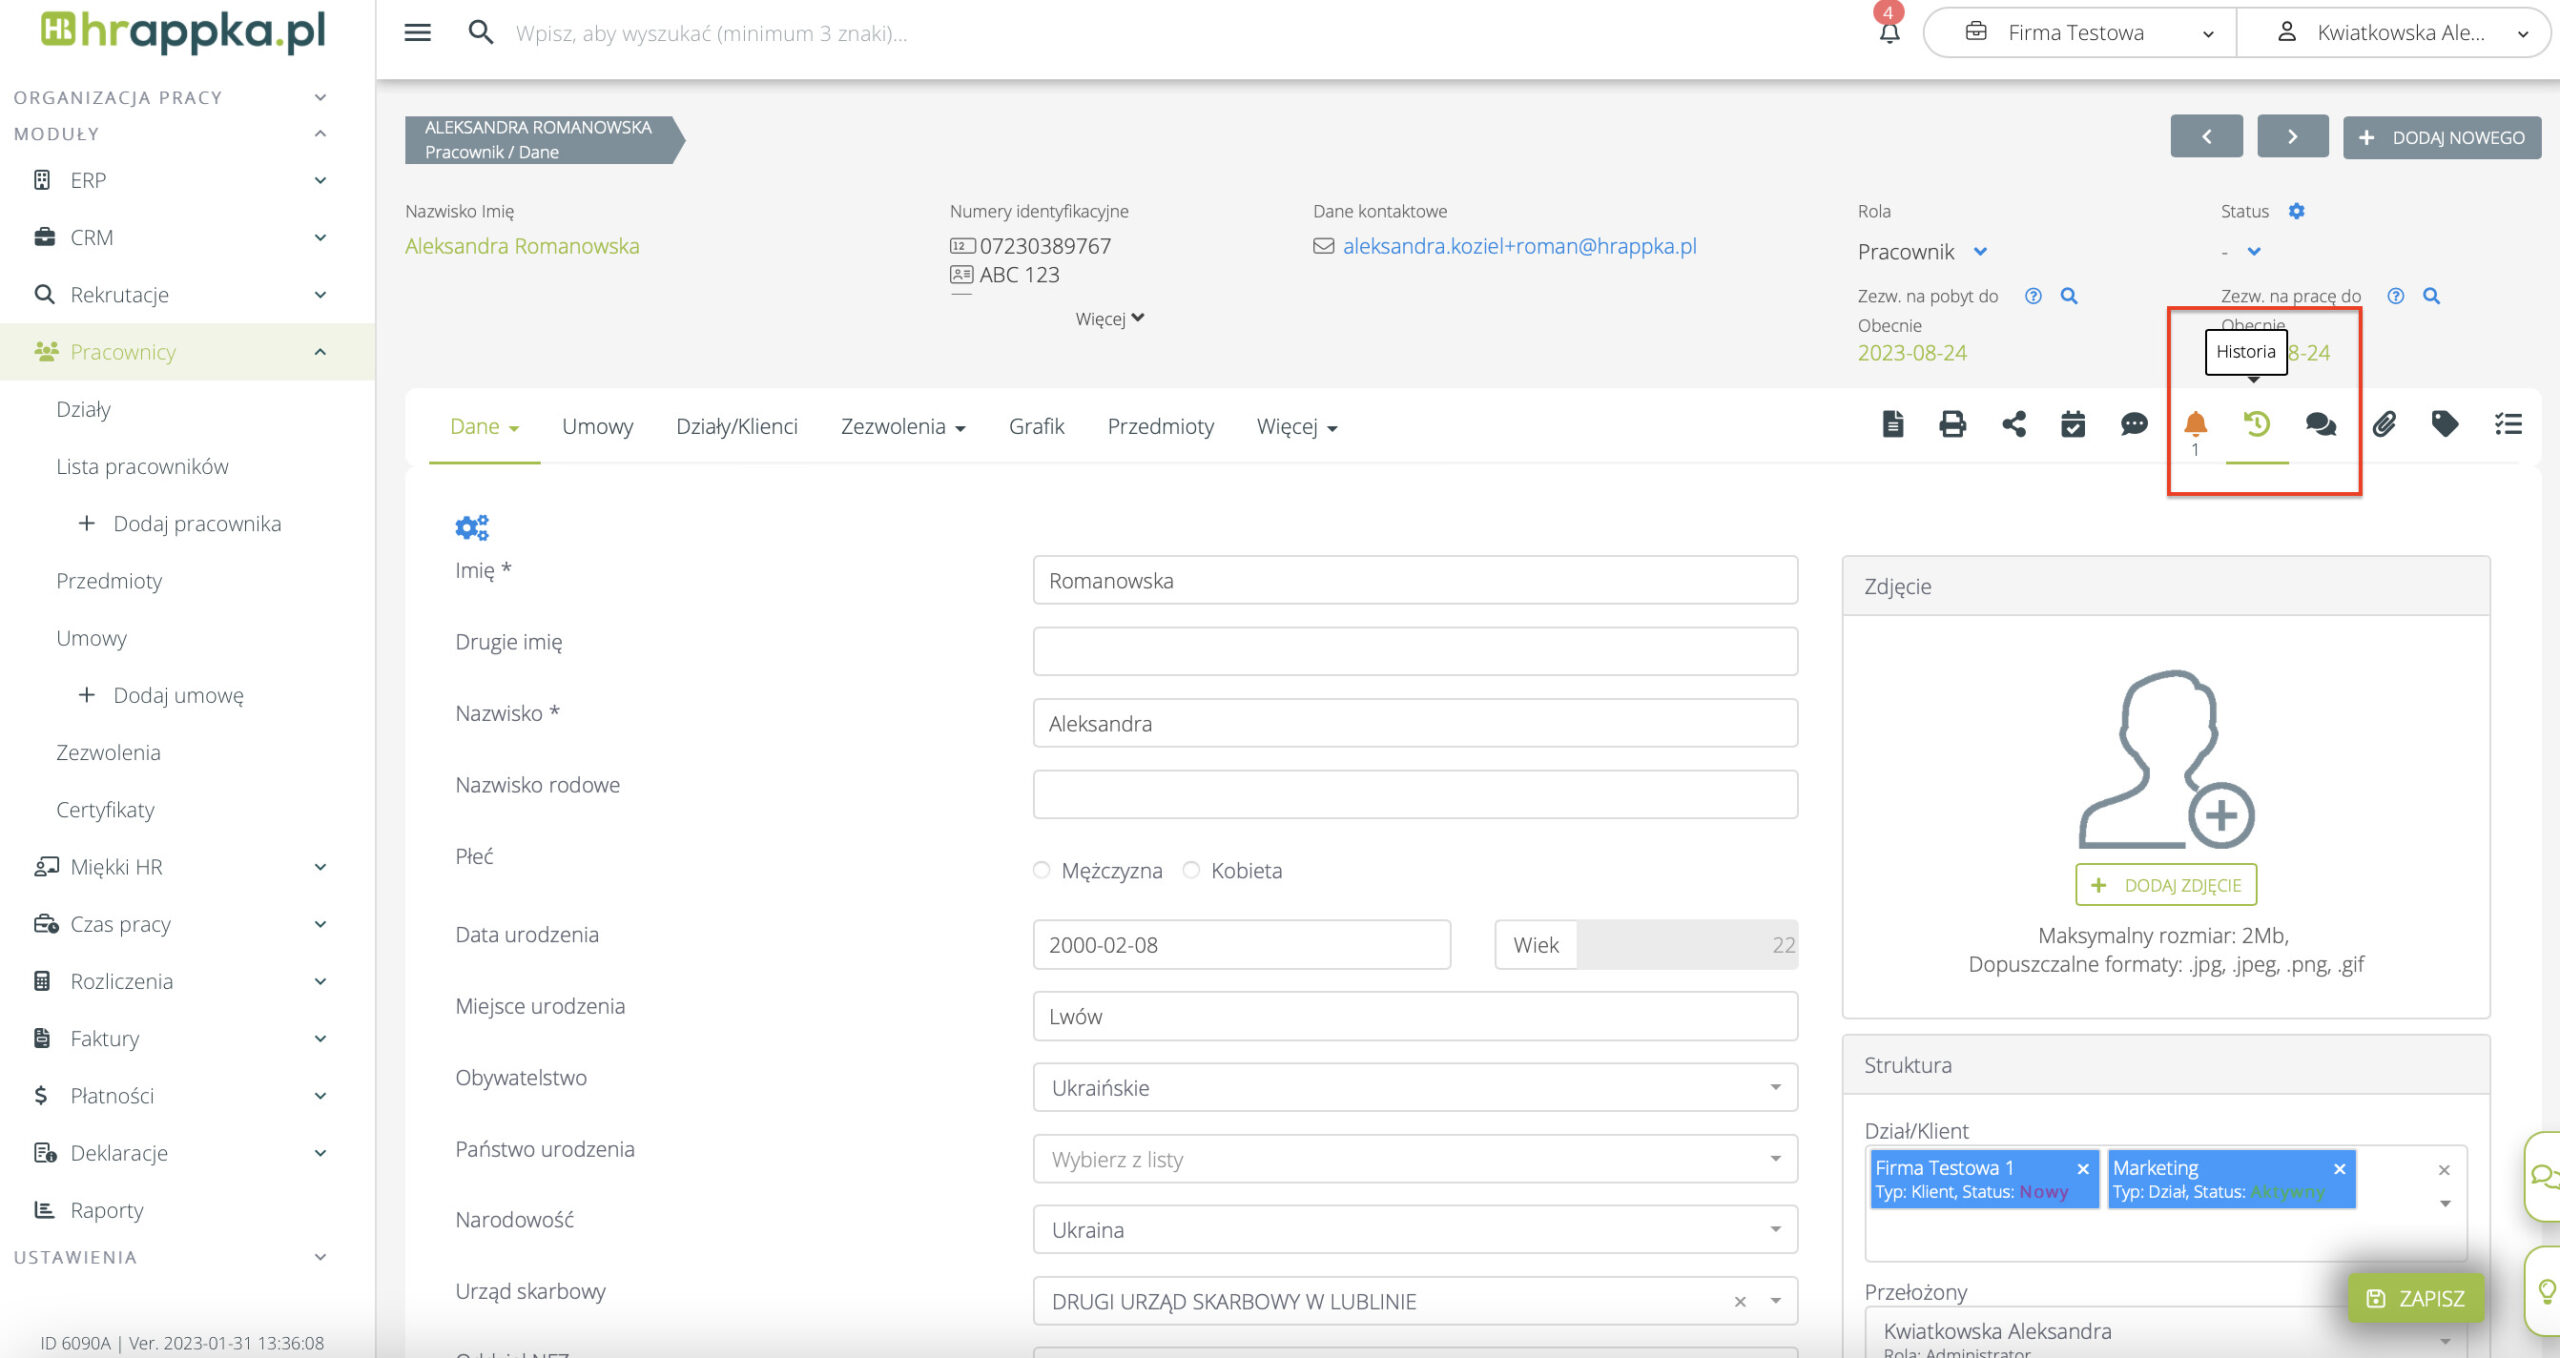Screen dimensions: 2560x1358
Task: Open attachments via paperclip icon
Action: tap(2384, 425)
